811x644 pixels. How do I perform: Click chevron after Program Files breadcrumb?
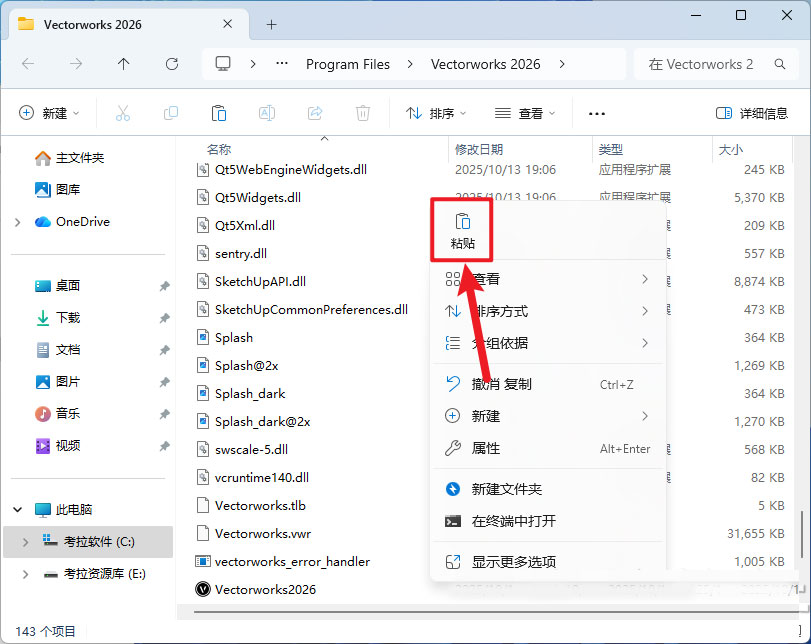coord(410,64)
